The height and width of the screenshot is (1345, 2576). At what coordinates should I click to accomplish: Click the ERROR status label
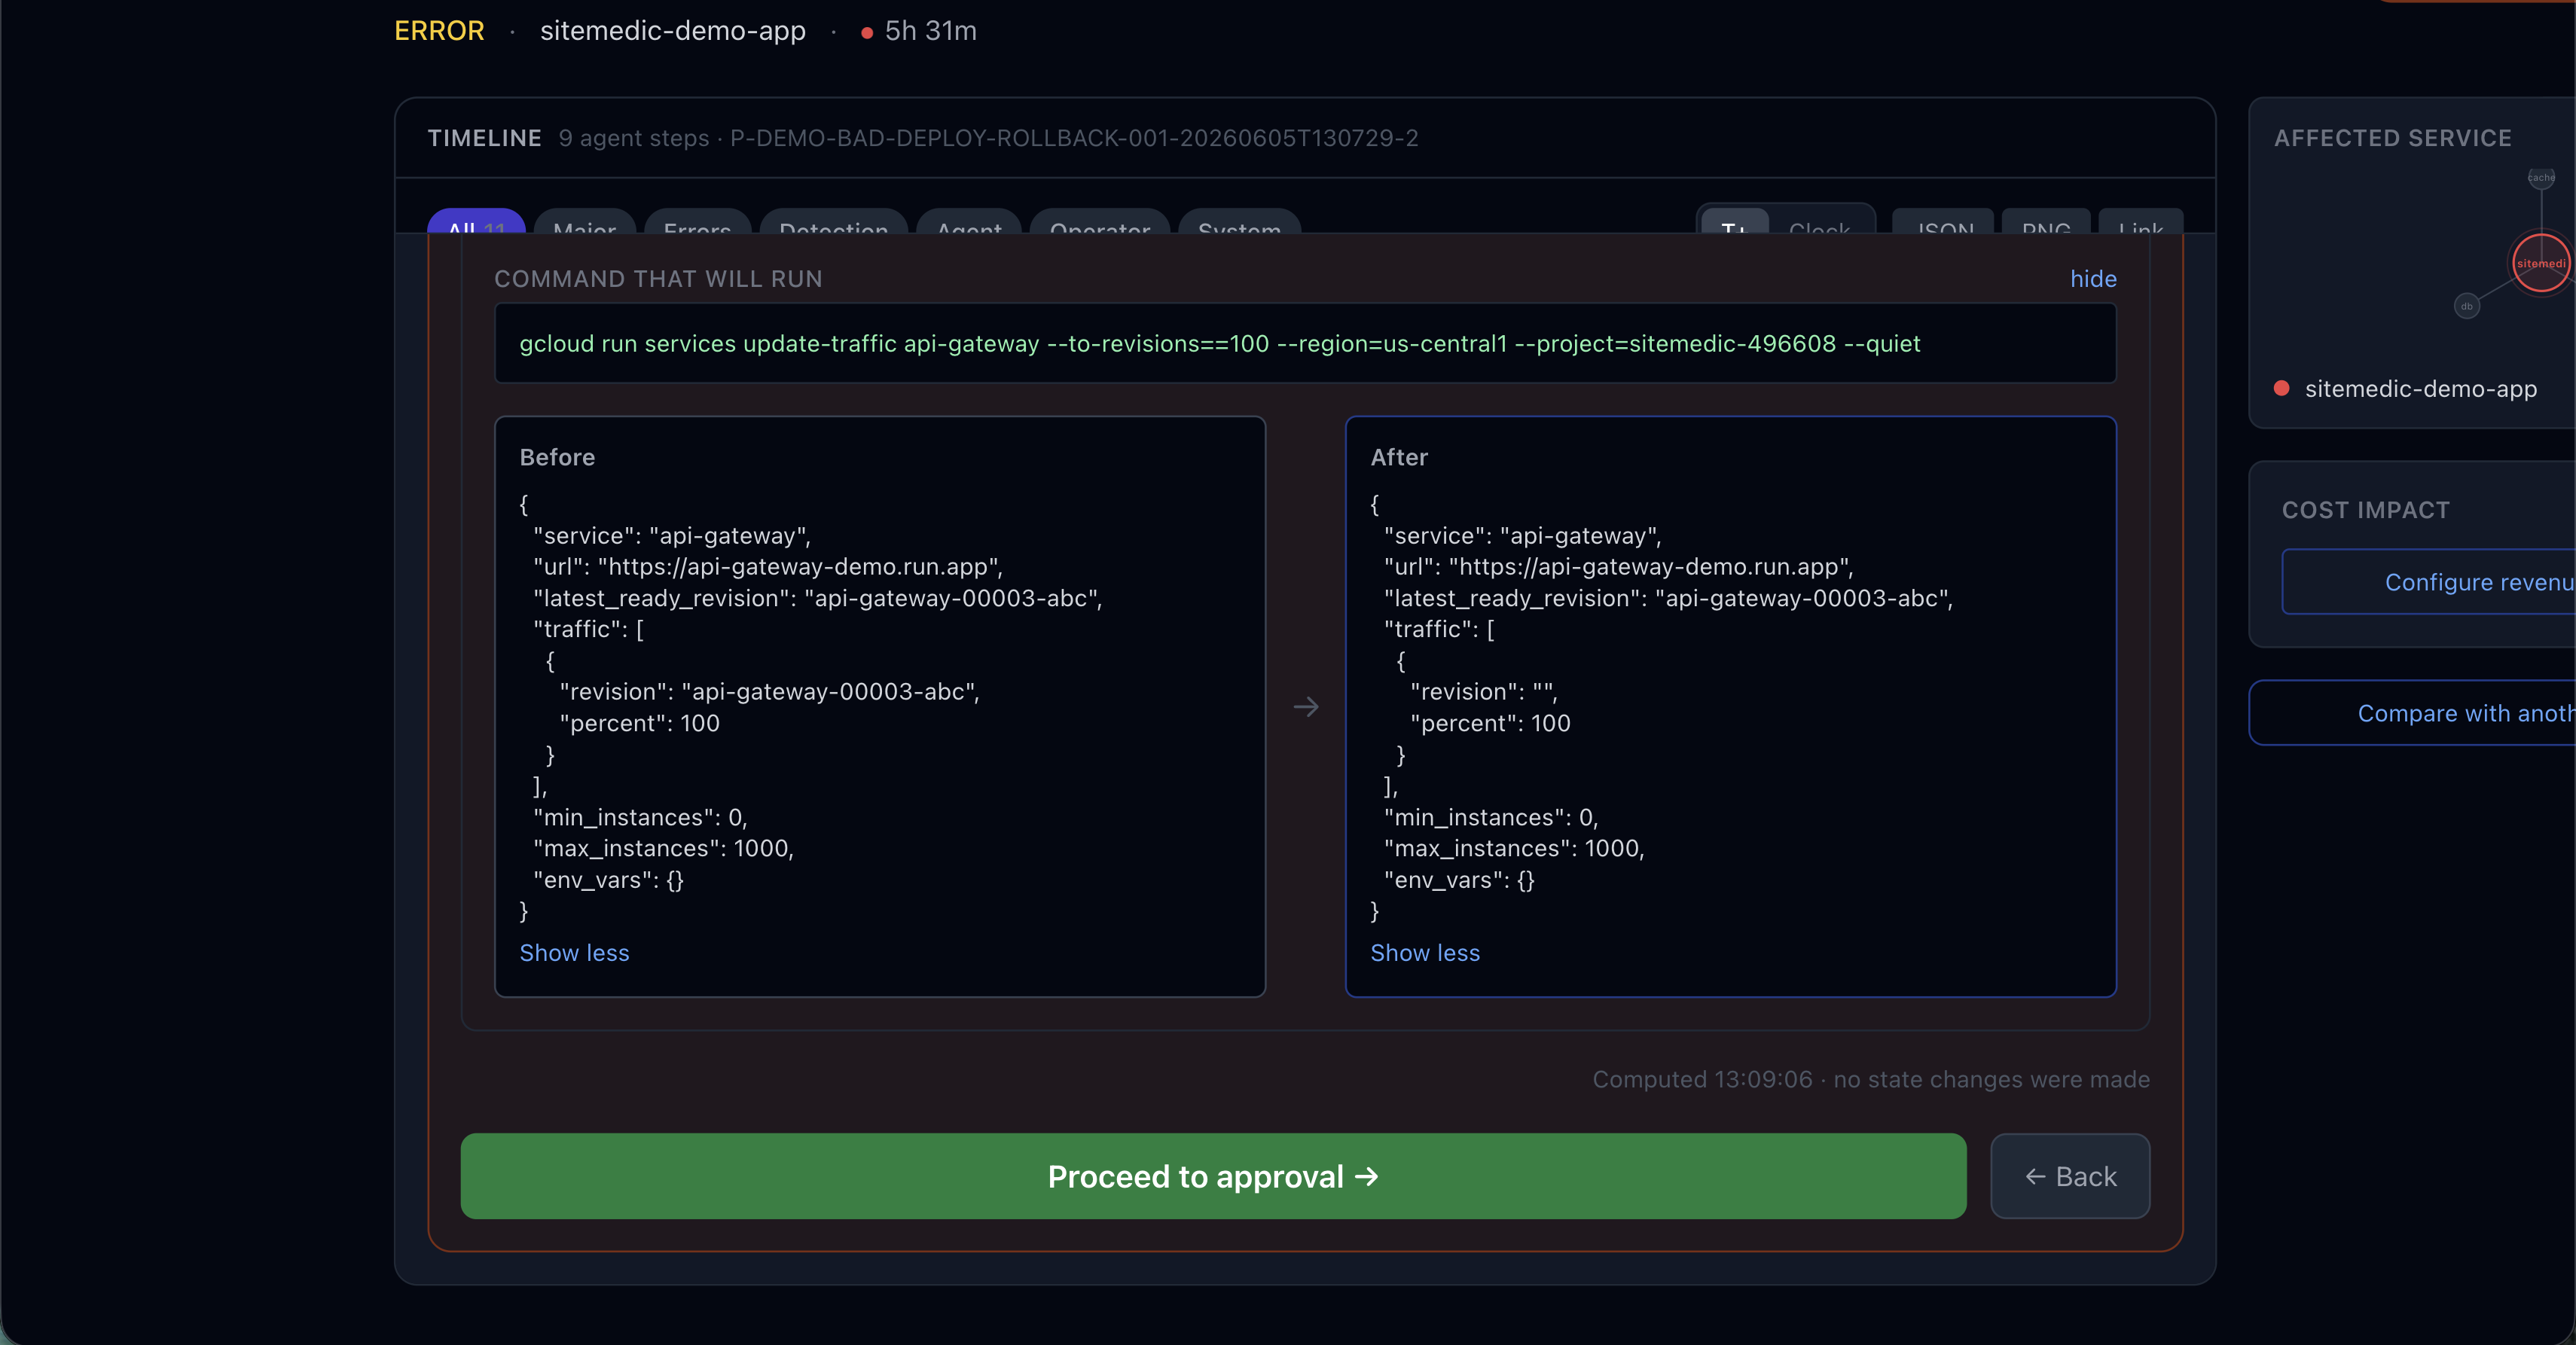[x=439, y=31]
